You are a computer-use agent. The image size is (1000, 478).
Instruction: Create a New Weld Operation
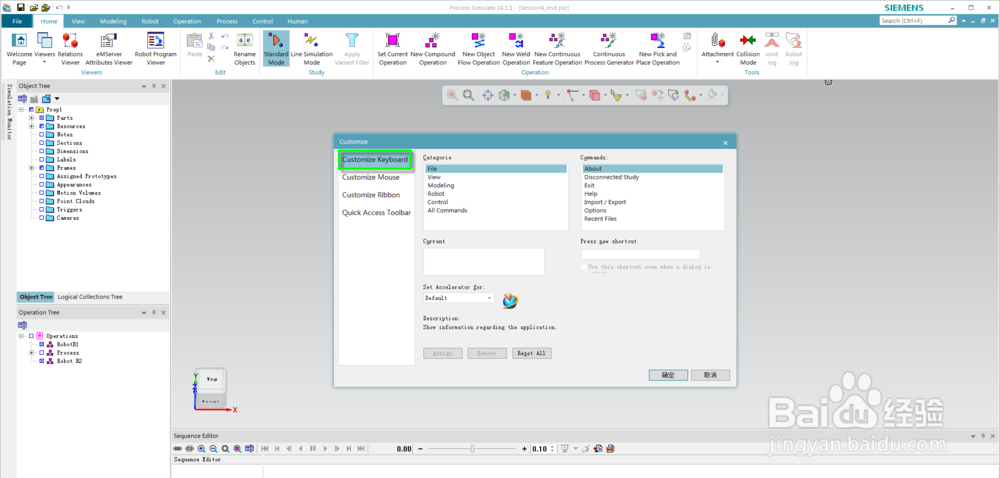(x=516, y=49)
